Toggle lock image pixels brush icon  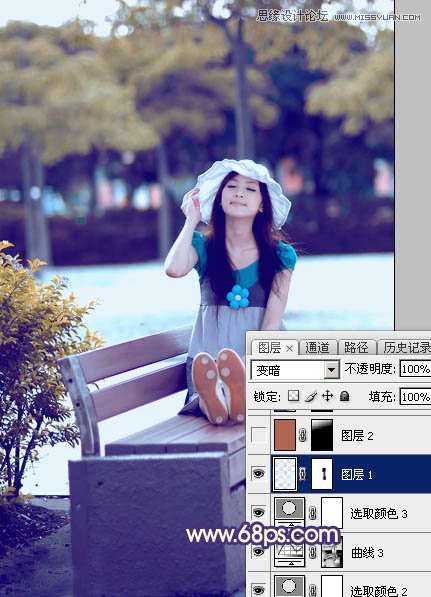click(311, 396)
